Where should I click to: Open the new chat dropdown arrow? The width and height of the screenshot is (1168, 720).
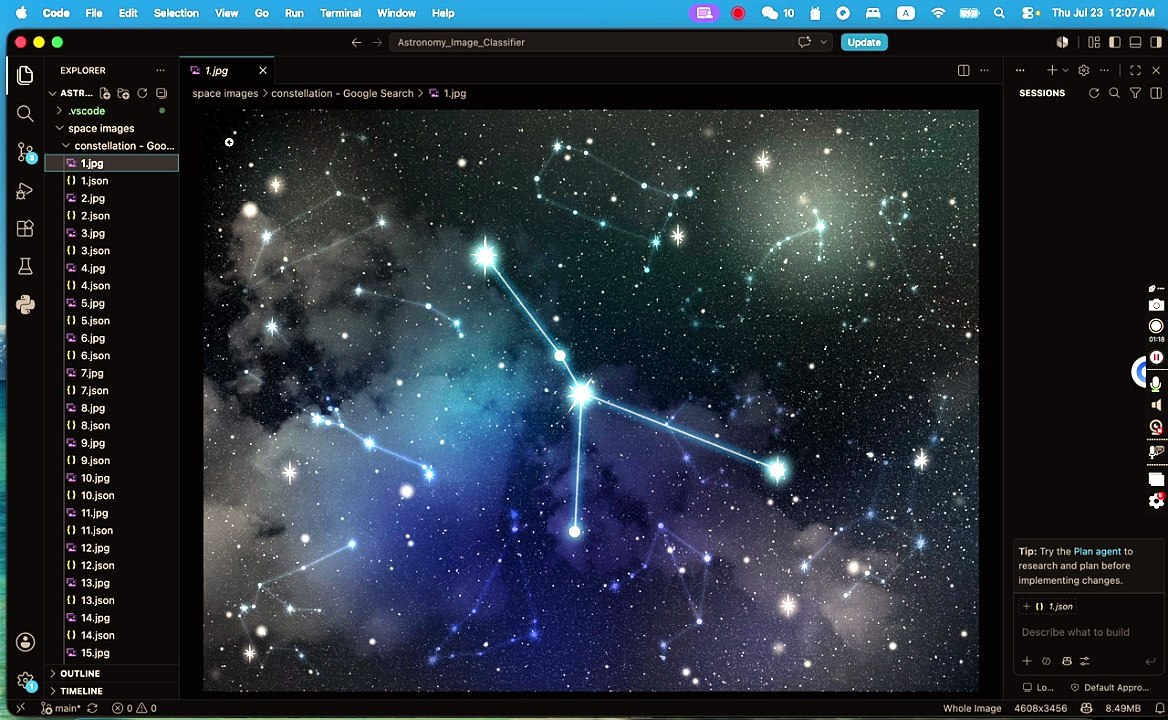coord(1065,70)
